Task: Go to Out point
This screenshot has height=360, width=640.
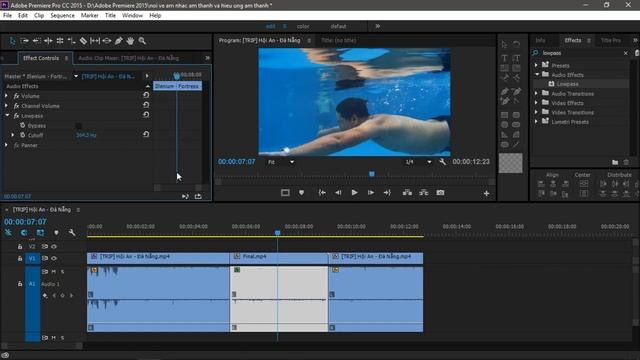Action: tap(387, 193)
